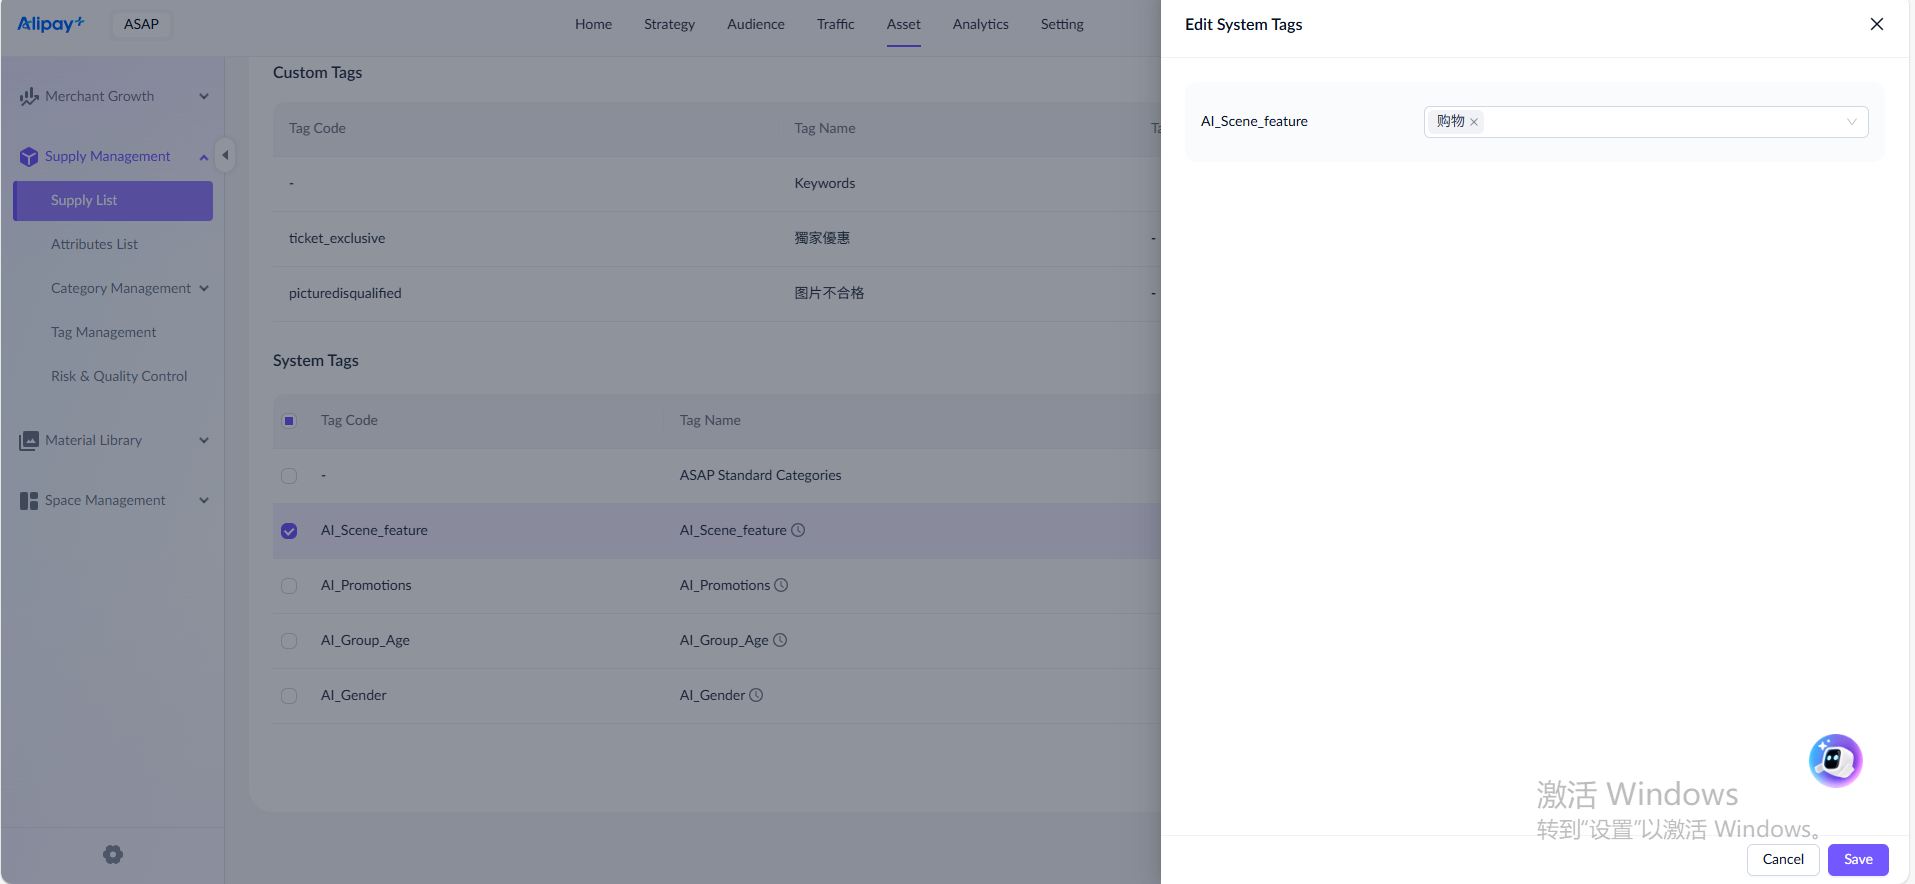The width and height of the screenshot is (1915, 884).
Task: Click the AI assistant robot icon
Action: point(1835,761)
